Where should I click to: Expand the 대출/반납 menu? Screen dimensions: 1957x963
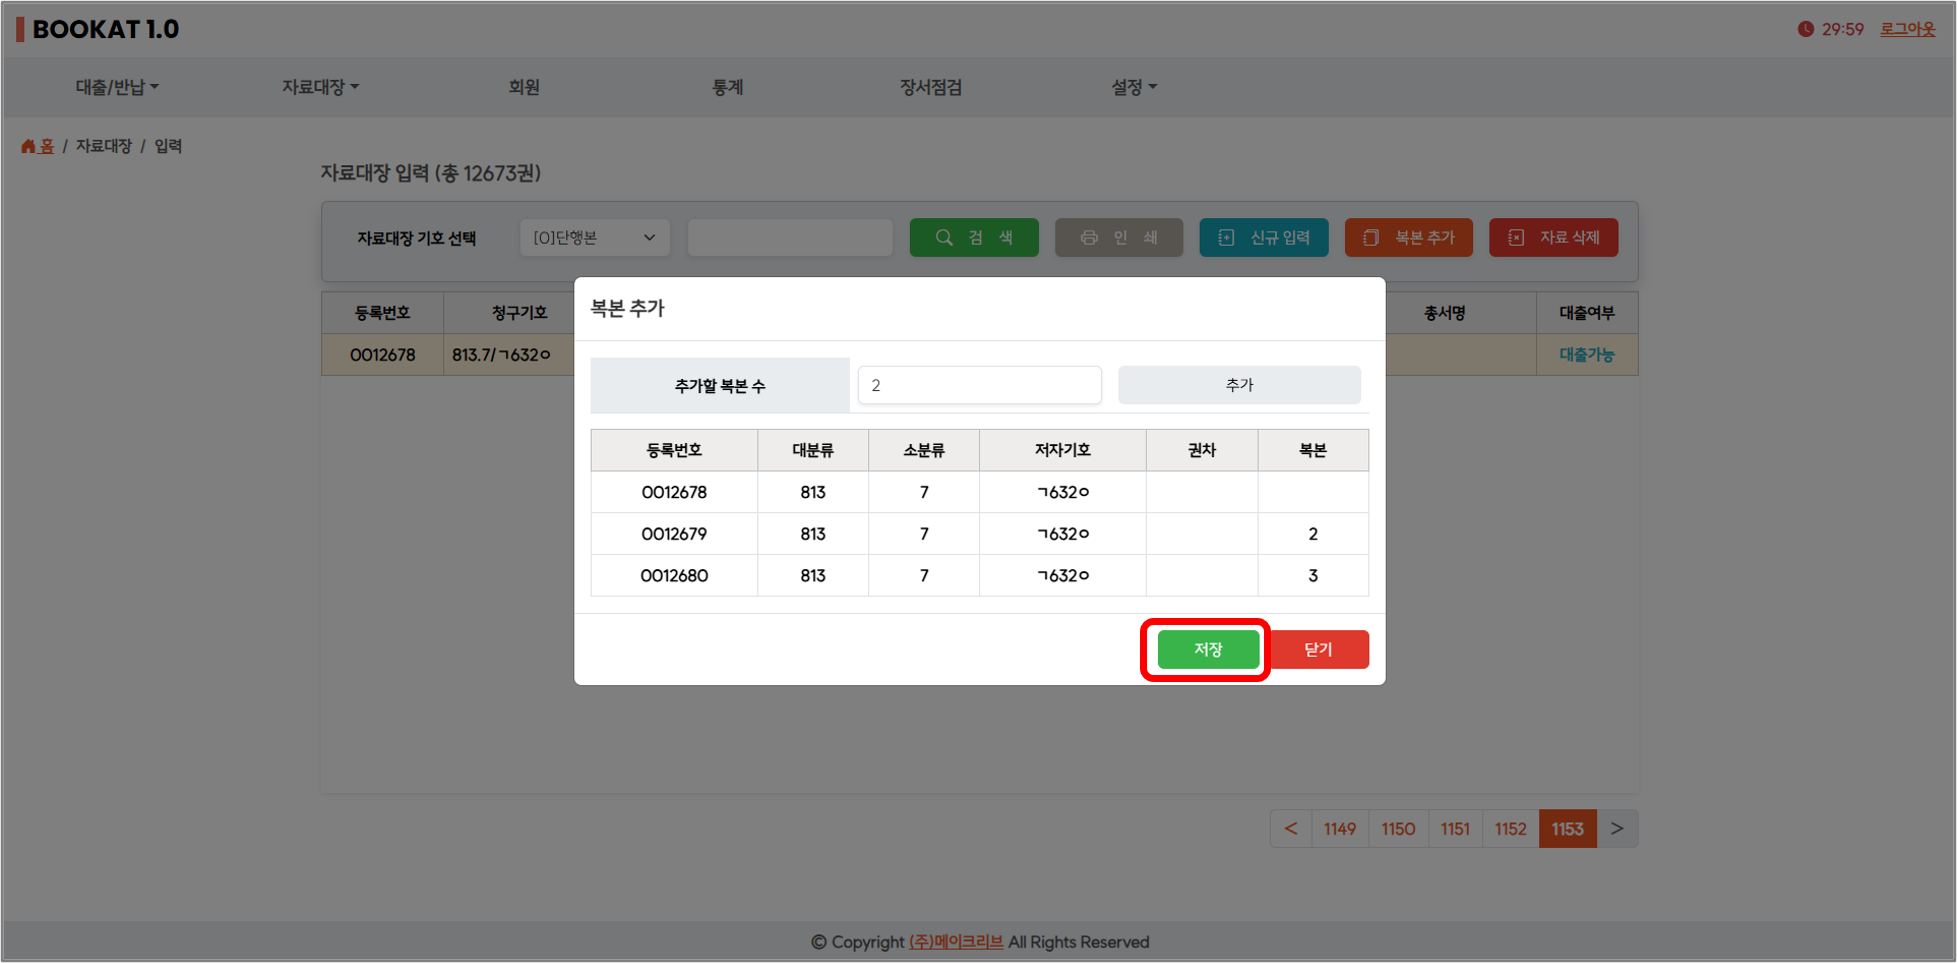[117, 87]
